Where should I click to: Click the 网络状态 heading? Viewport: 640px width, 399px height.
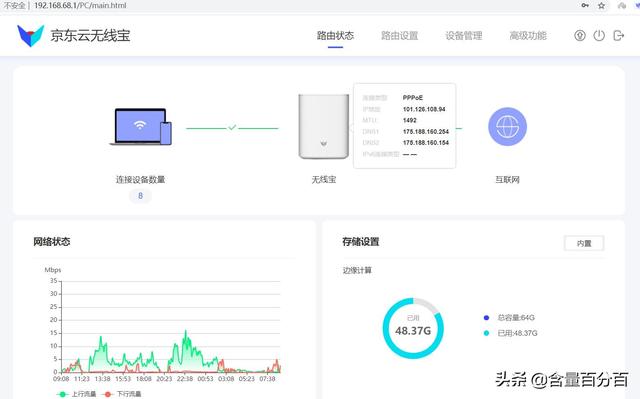point(52,242)
